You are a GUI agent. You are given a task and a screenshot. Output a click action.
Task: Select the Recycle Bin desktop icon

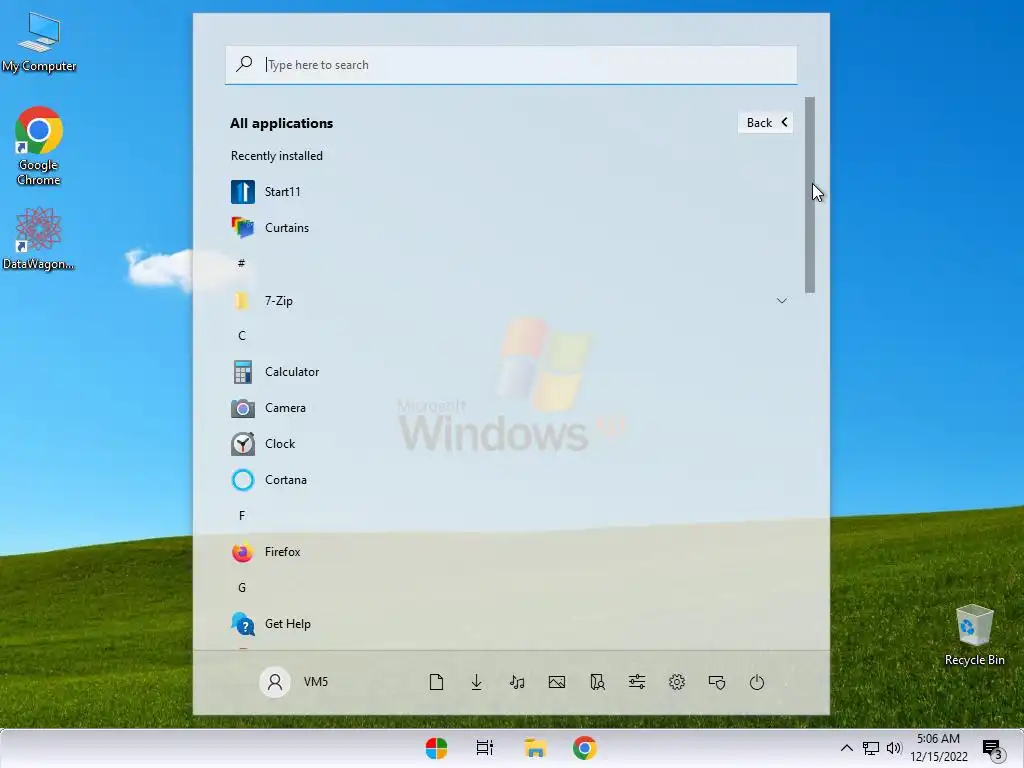pyautogui.click(x=974, y=635)
